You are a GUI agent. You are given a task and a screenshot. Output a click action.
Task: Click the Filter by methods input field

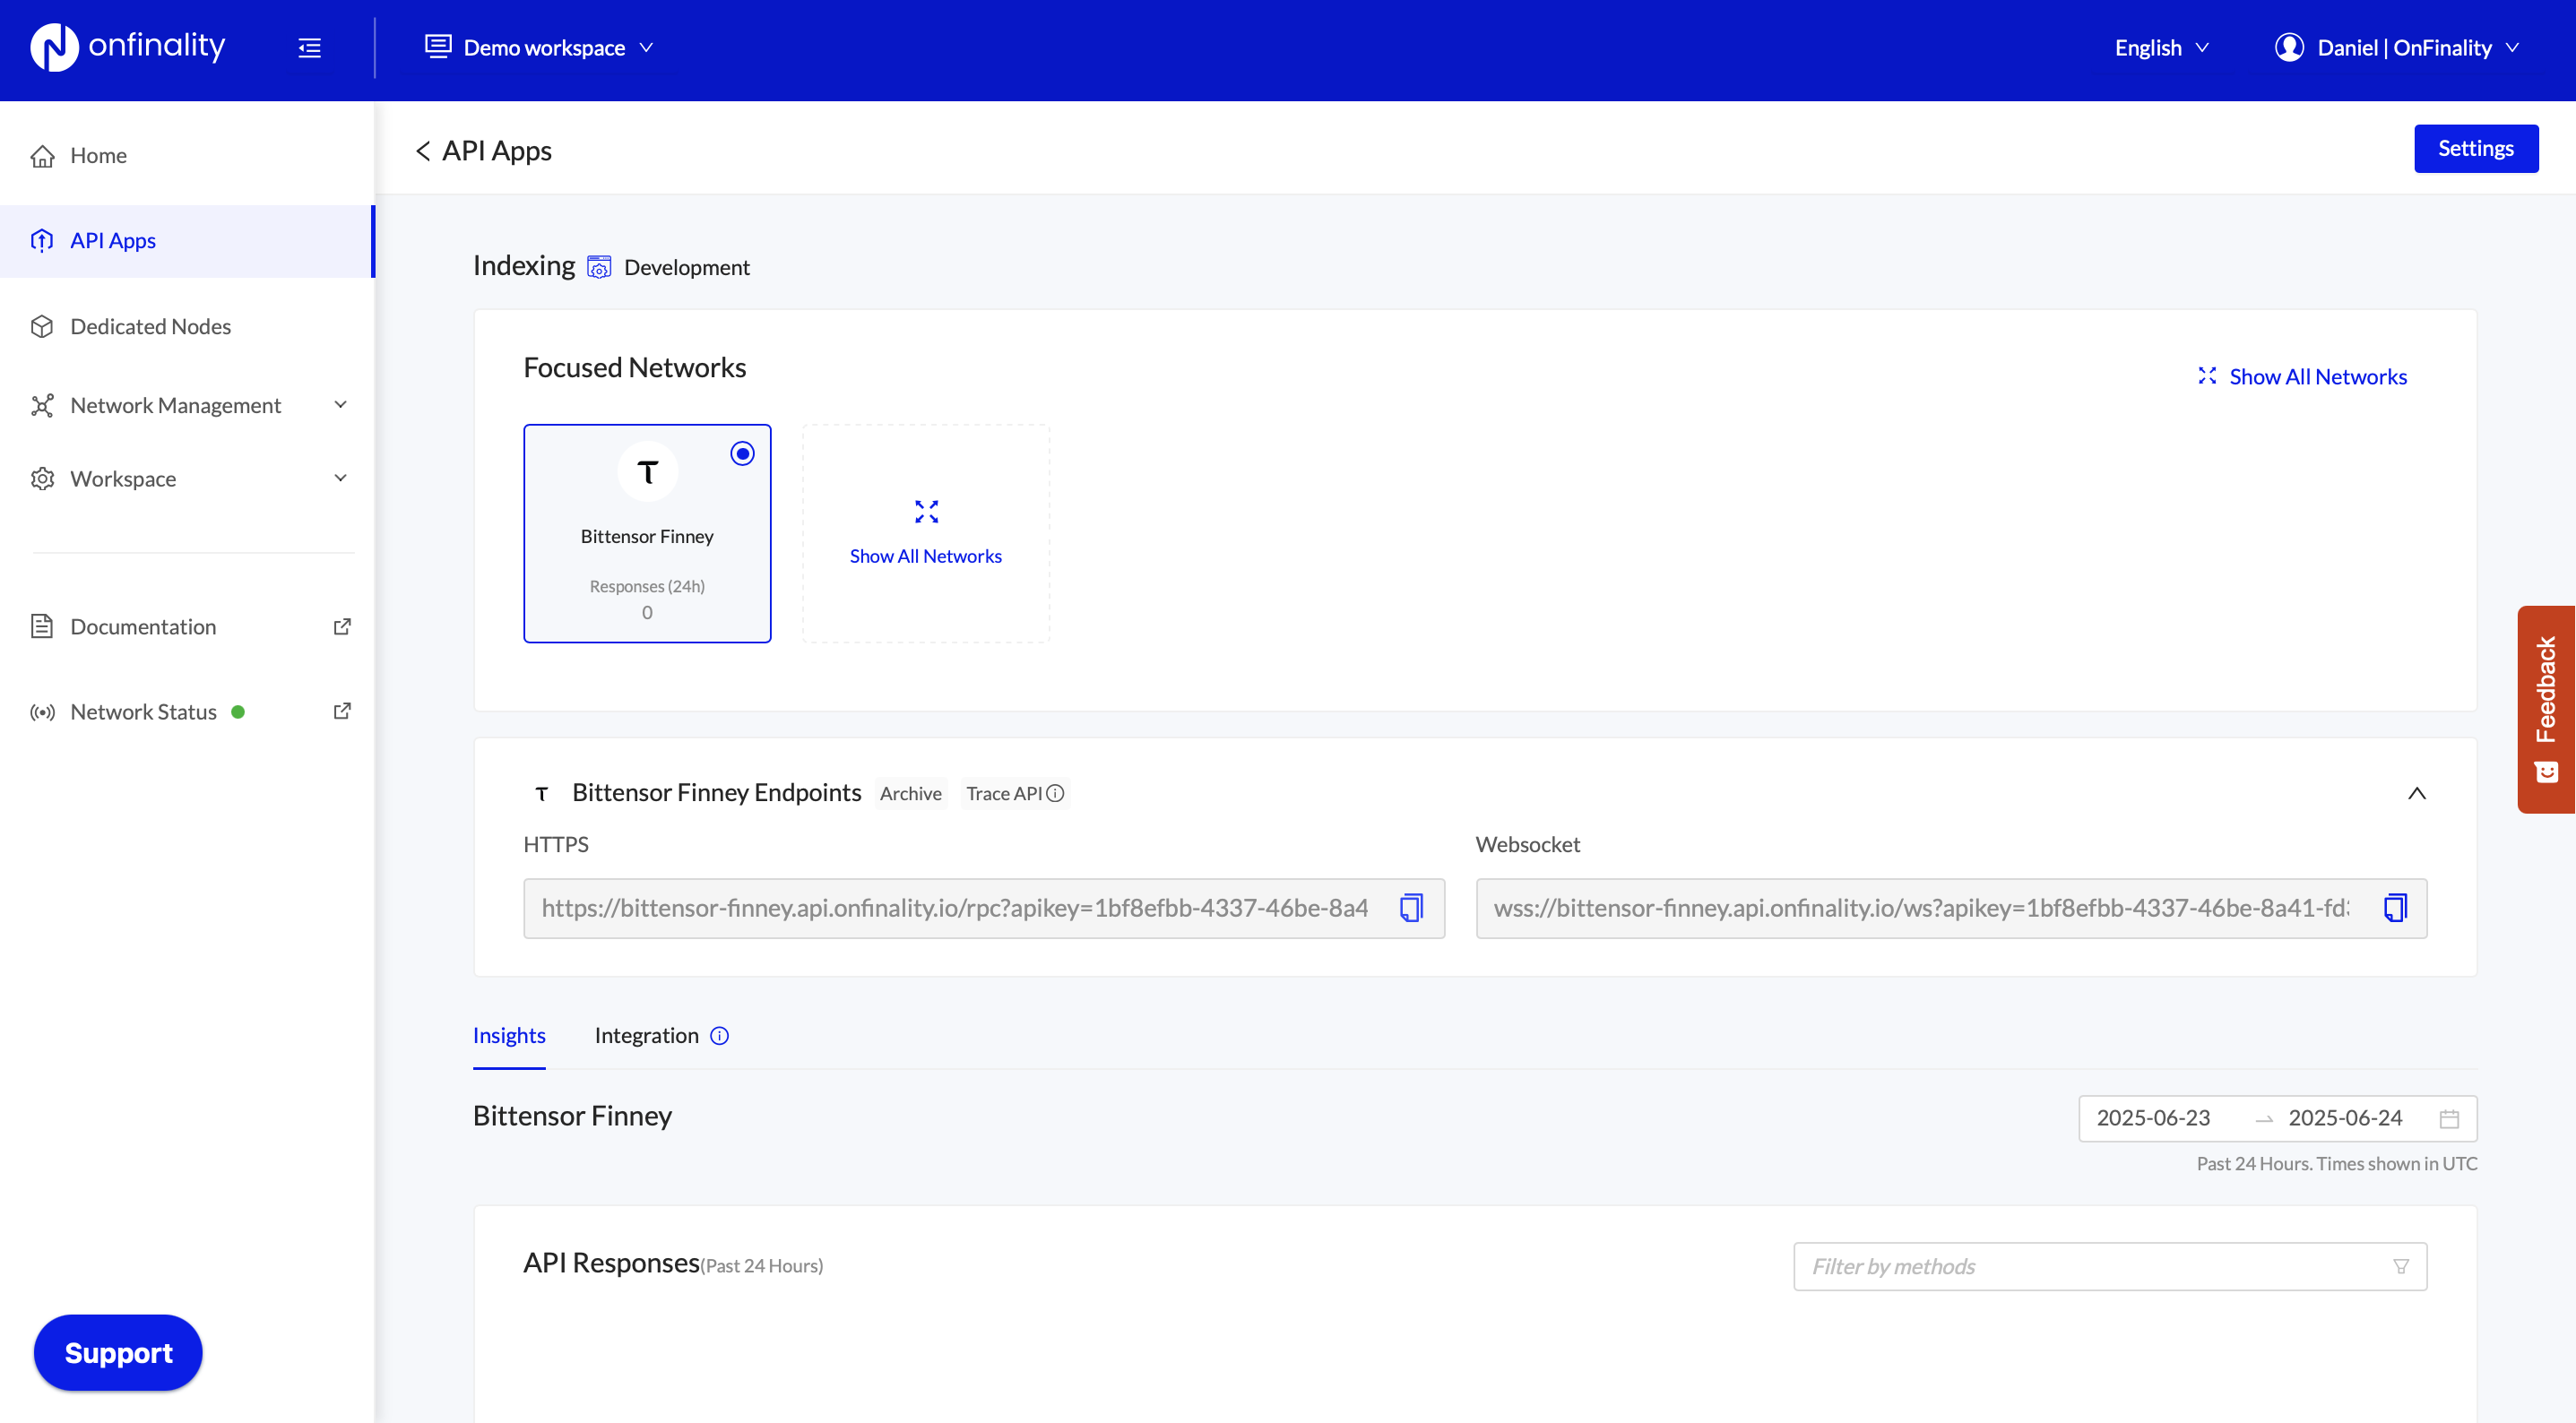tap(2050, 1266)
